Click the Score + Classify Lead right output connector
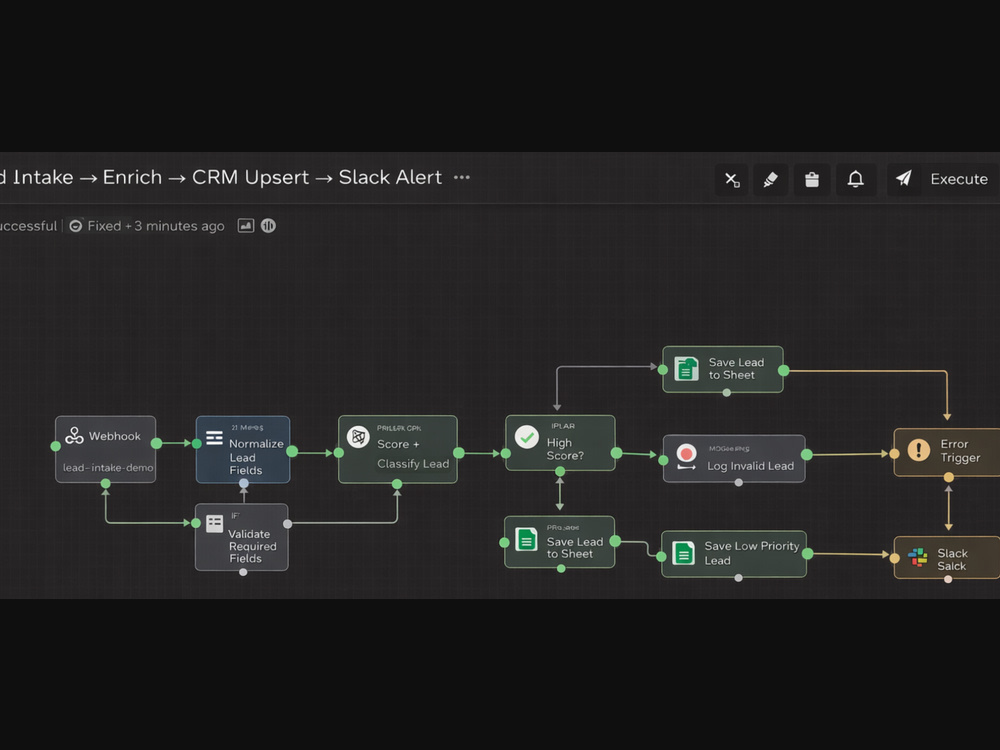1000x750 pixels. point(459,453)
